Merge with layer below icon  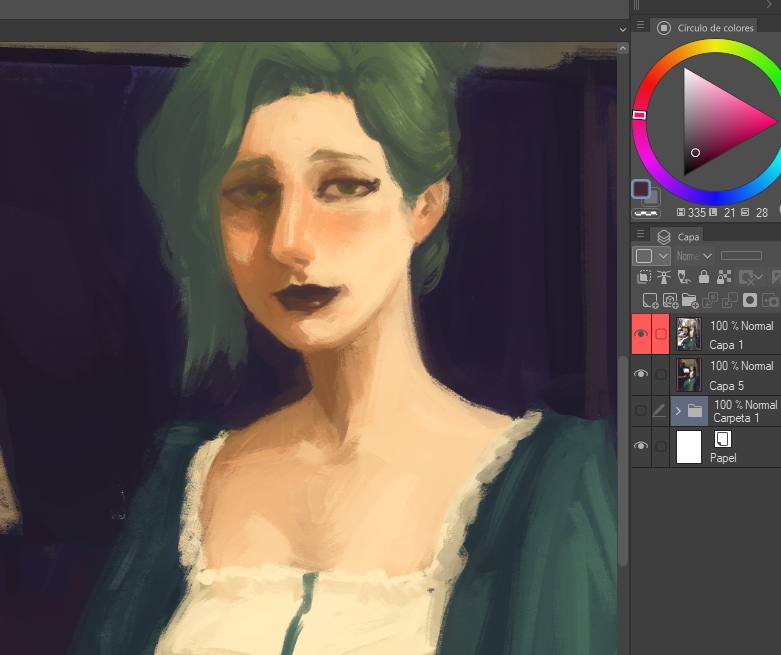click(730, 300)
